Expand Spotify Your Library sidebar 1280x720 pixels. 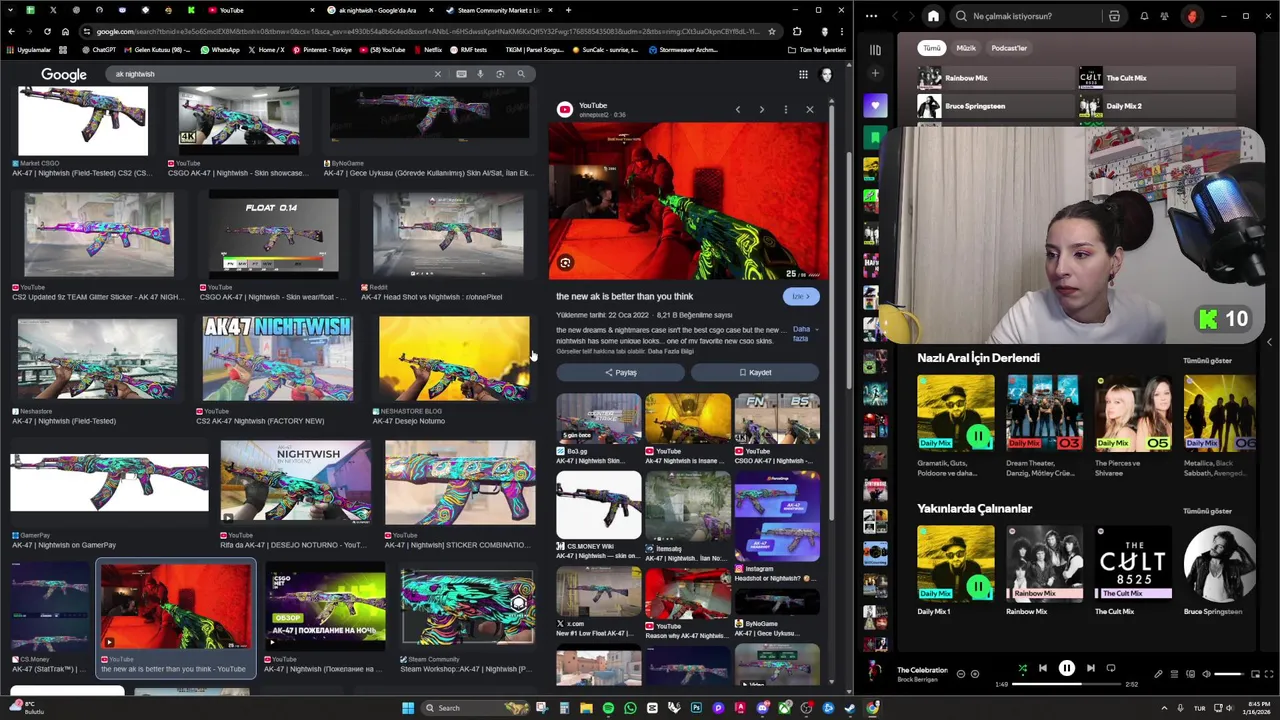click(875, 49)
